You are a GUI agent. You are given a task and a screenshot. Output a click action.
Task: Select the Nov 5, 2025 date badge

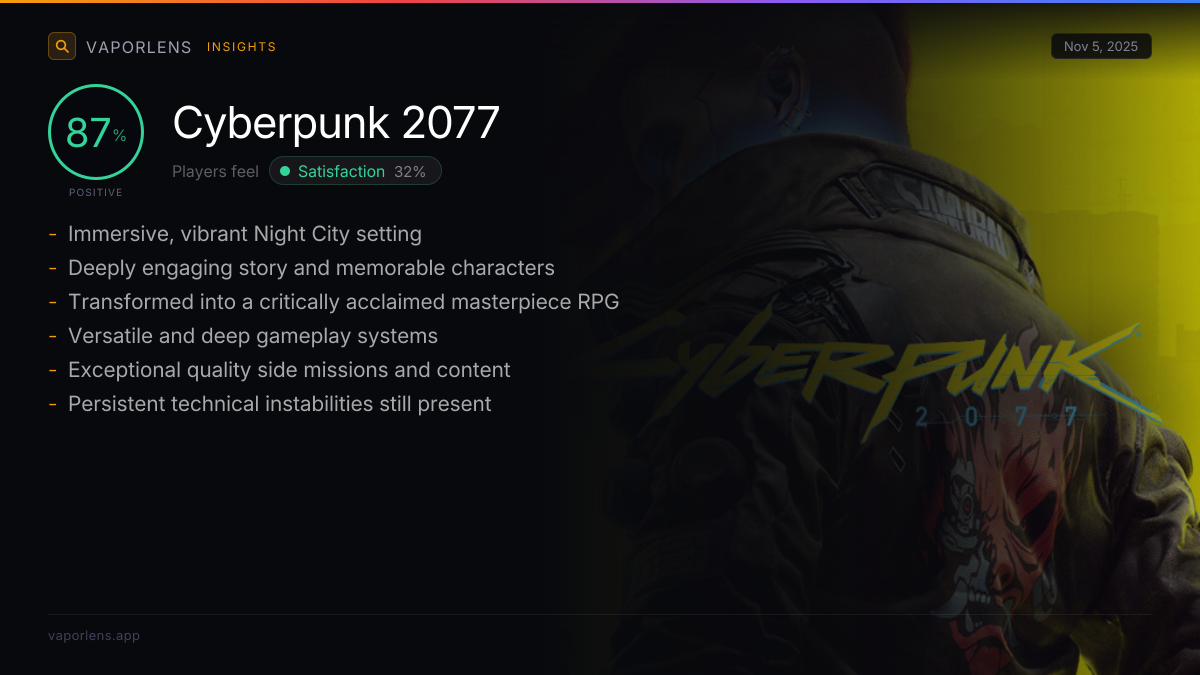[1101, 46]
